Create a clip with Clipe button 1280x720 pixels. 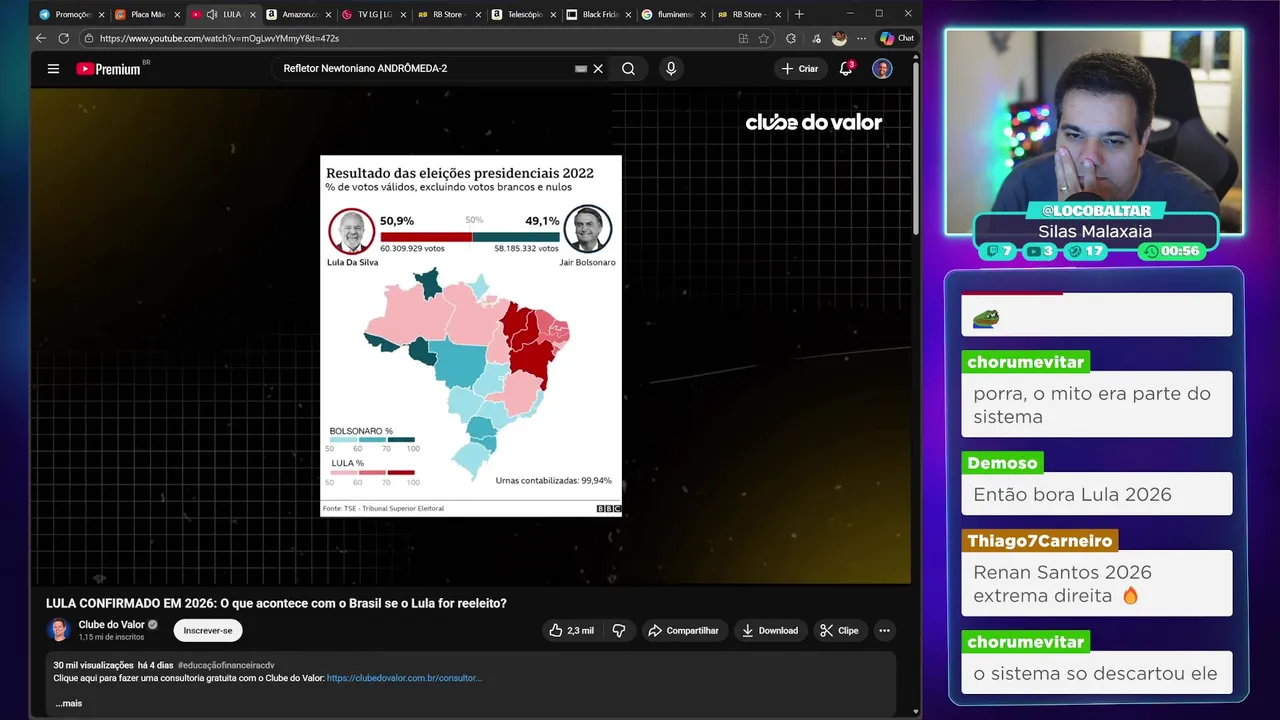pyautogui.click(x=839, y=630)
